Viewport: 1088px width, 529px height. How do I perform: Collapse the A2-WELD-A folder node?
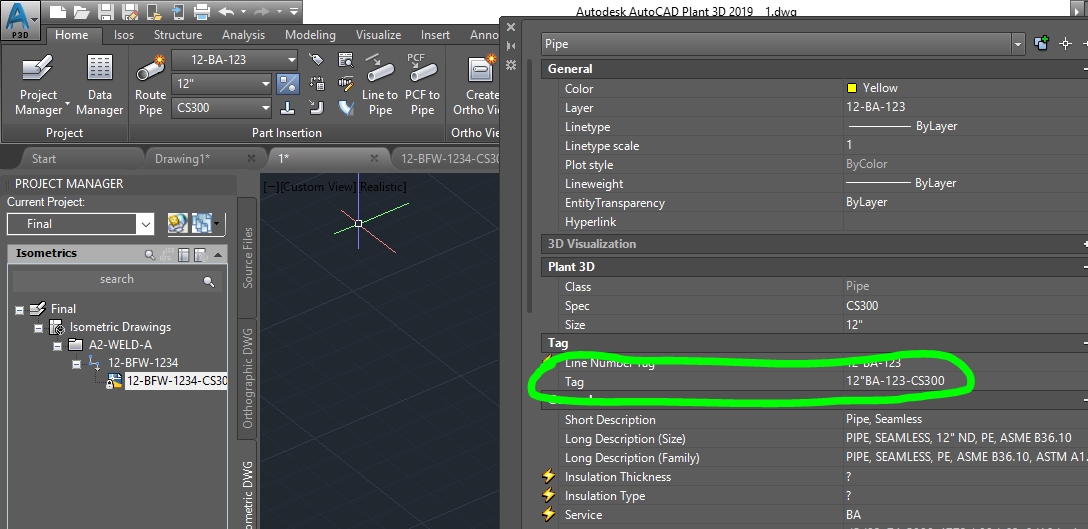(x=58, y=346)
